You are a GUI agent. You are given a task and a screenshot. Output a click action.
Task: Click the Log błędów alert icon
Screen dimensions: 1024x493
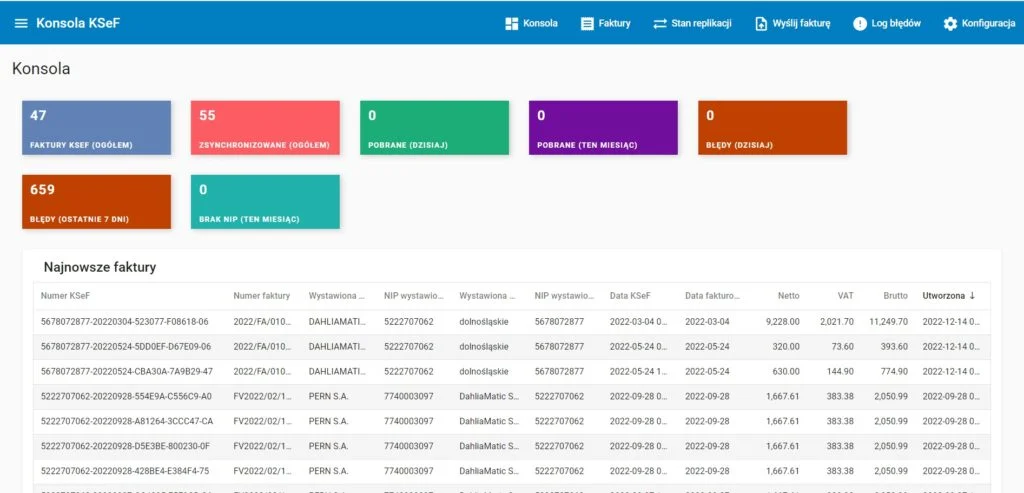pyautogui.click(x=860, y=23)
